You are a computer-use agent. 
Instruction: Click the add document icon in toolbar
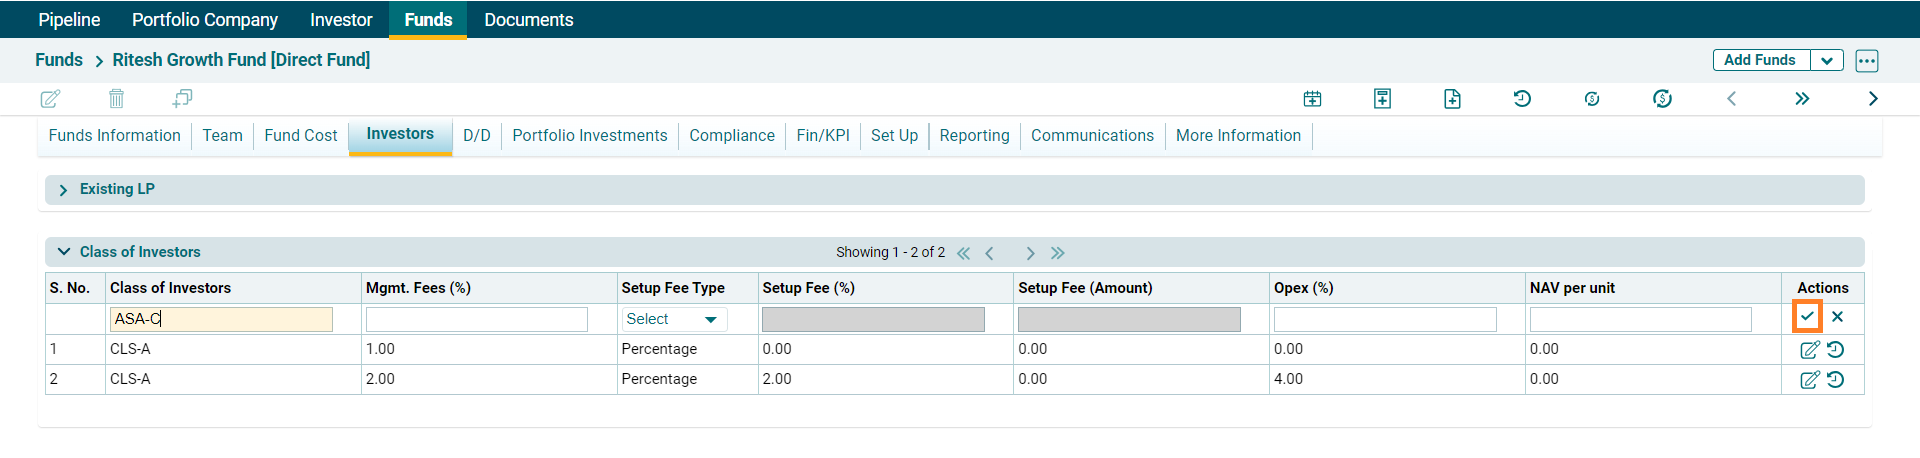coord(1452,98)
